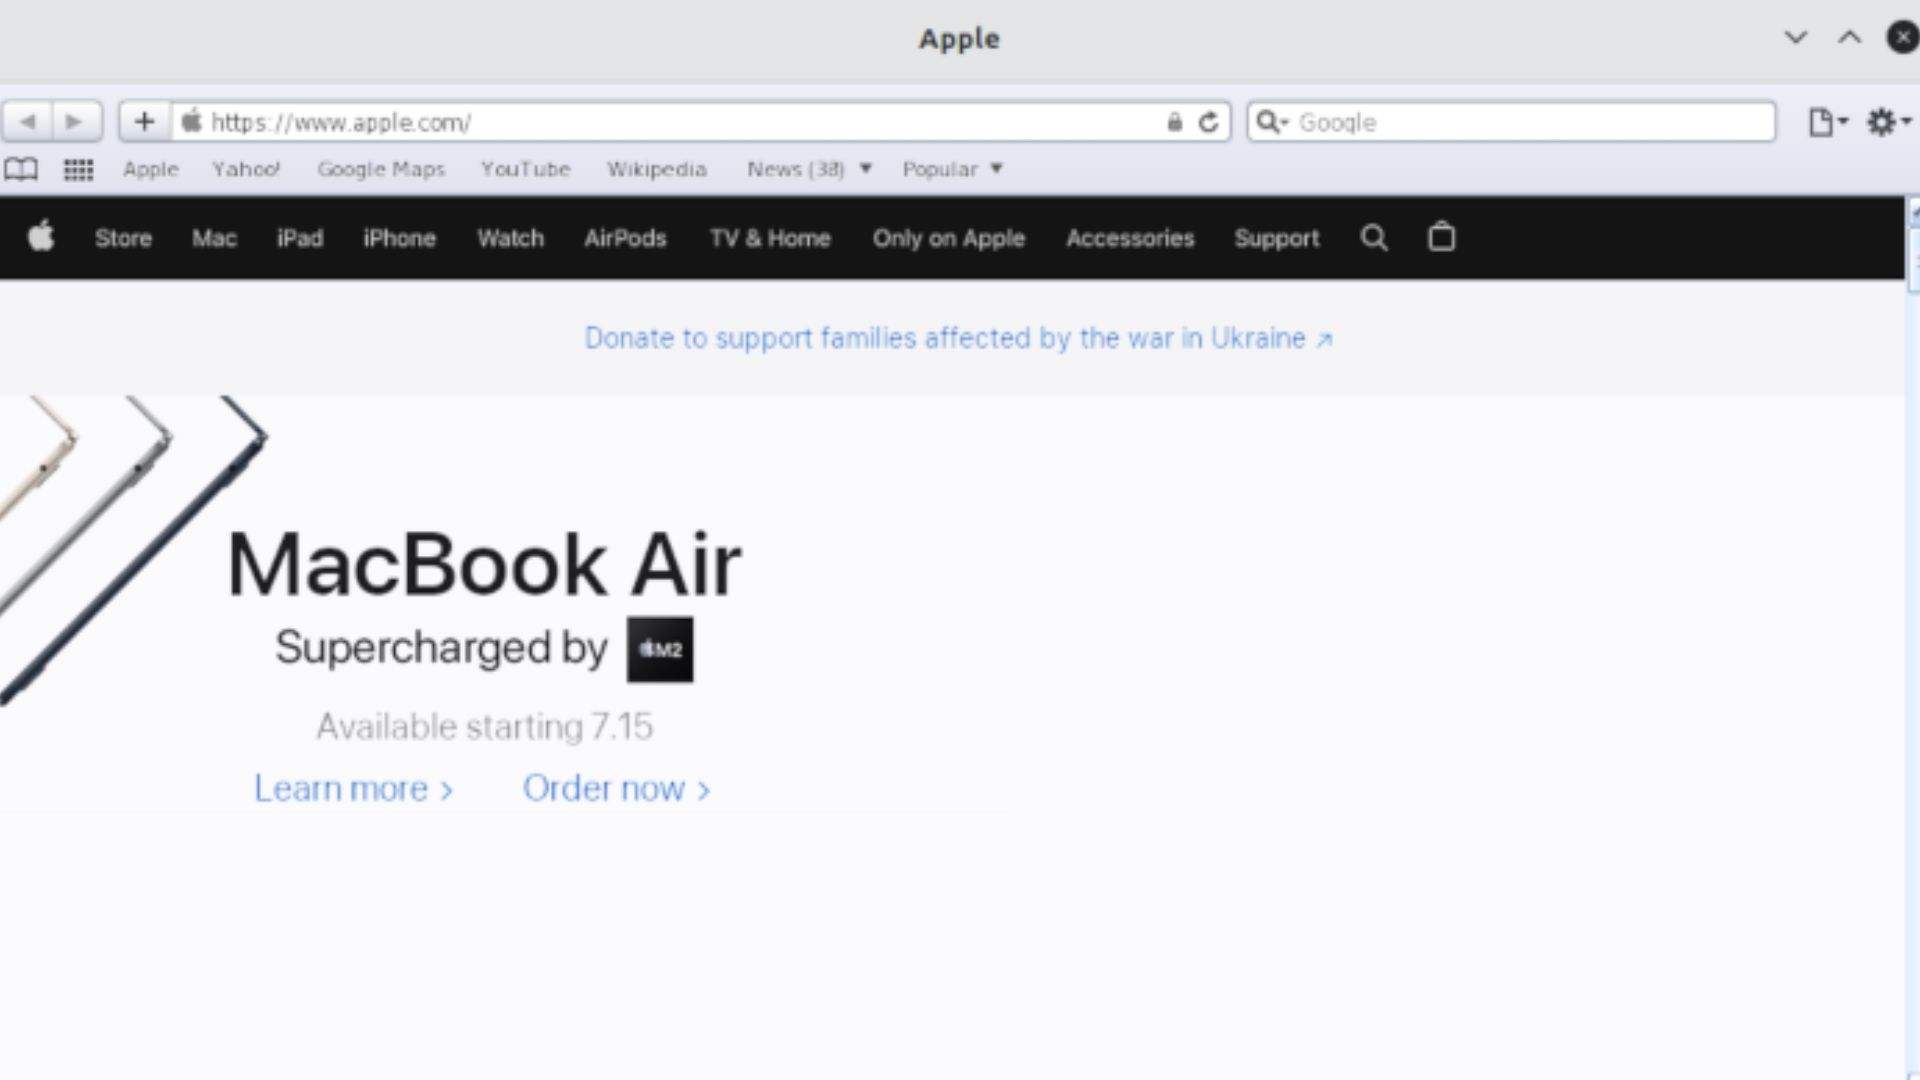
Task: Click the MacBook Air Order now link
Action: pos(616,789)
